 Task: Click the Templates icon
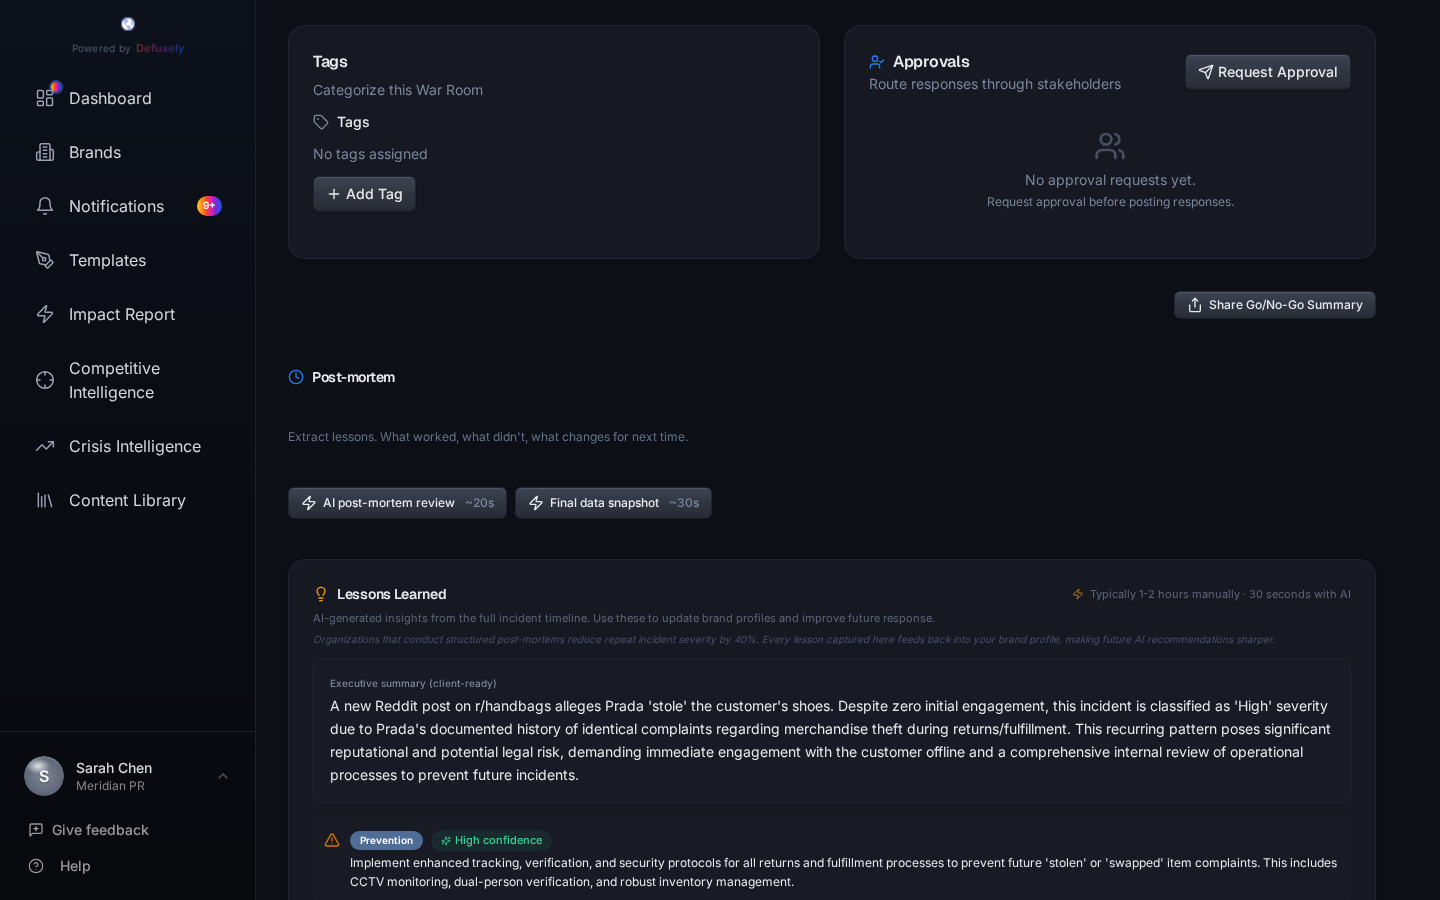click(45, 260)
